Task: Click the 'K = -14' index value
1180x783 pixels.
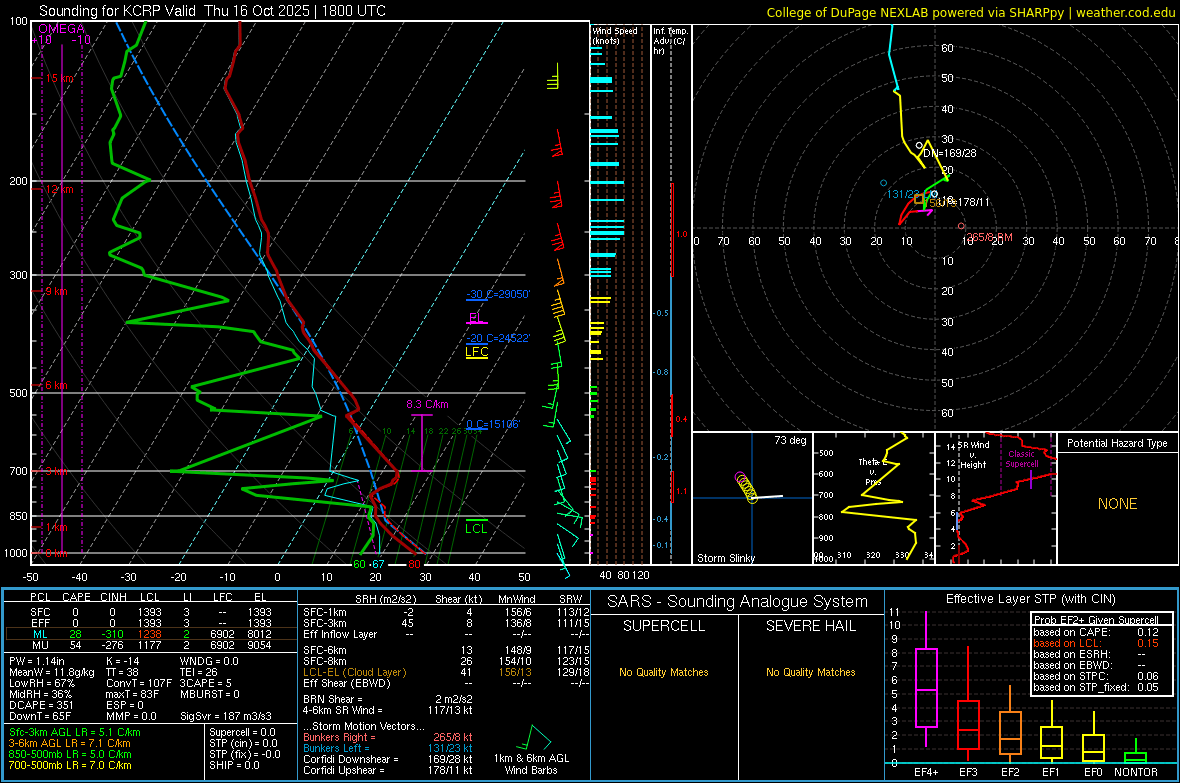Action: pyautogui.click(x=123, y=661)
